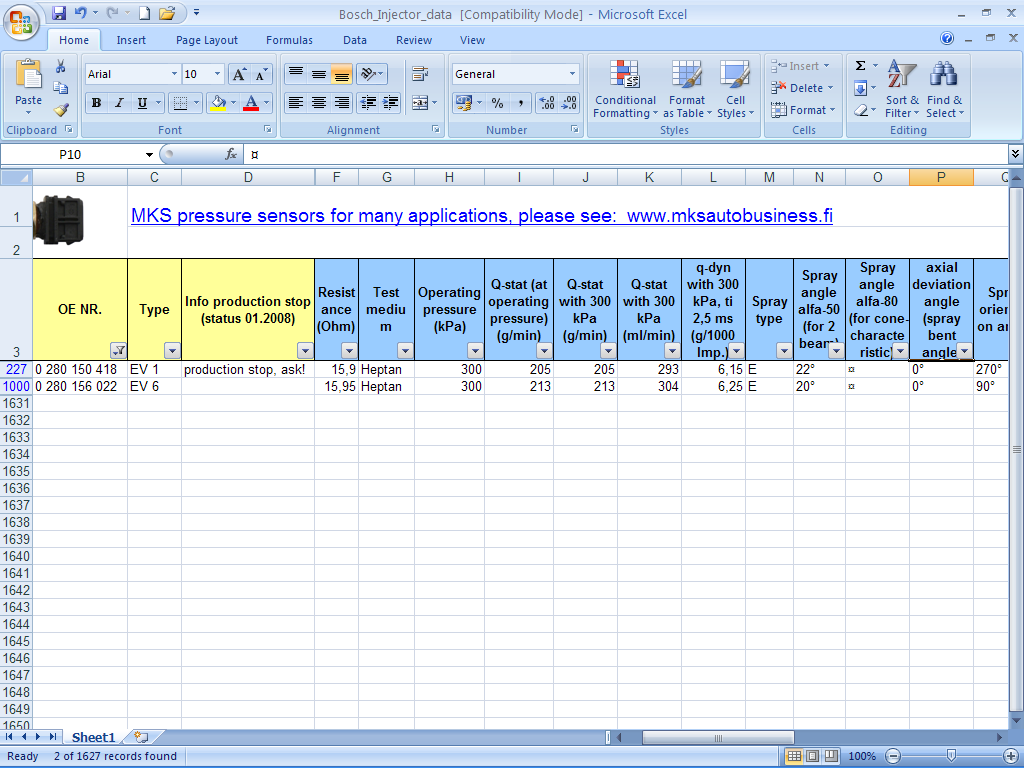
Task: Apply Percent Style number format
Action: [x=498, y=103]
